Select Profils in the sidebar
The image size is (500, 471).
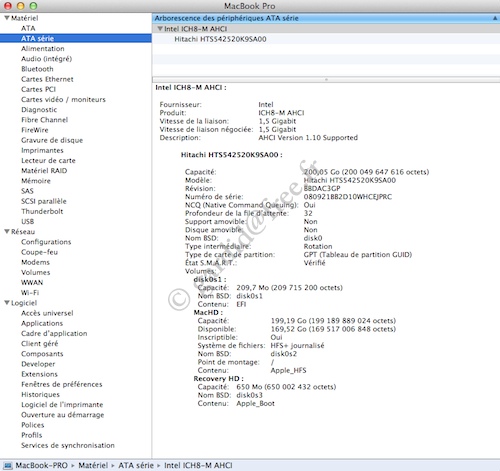32,435
